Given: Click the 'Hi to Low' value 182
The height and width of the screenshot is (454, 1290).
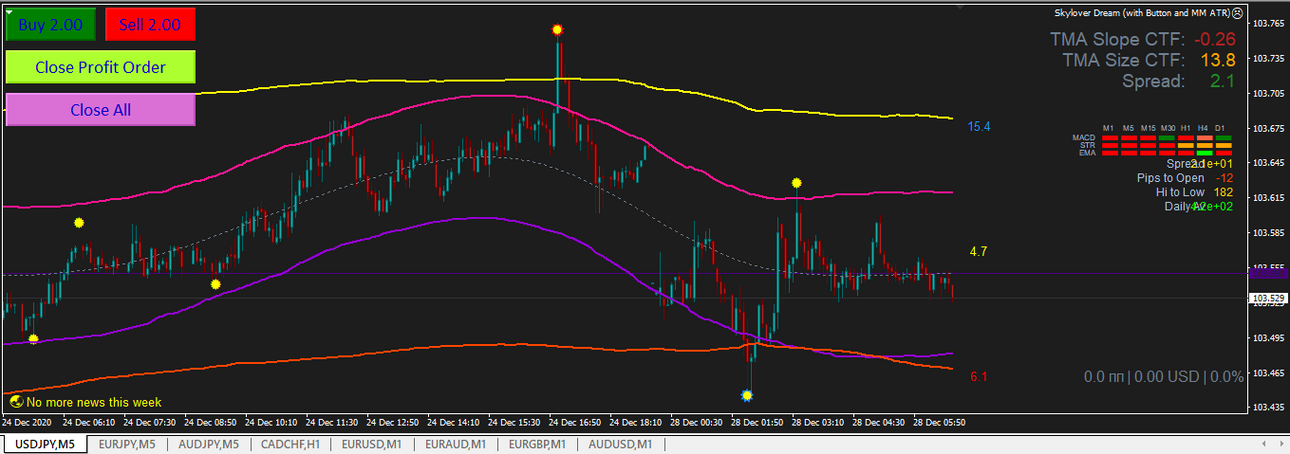Looking at the screenshot, I should pyautogui.click(x=1223, y=192).
